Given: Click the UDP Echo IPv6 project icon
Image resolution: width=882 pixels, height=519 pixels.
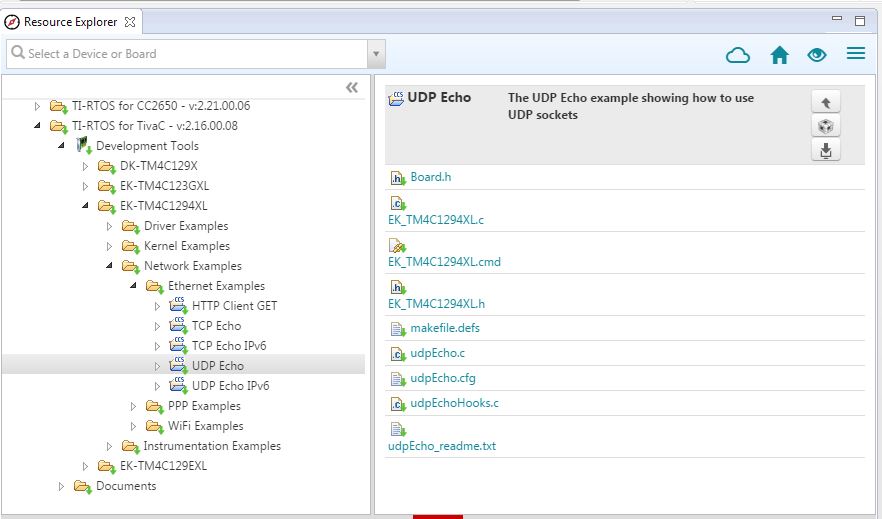Looking at the screenshot, I should pyautogui.click(x=178, y=385).
